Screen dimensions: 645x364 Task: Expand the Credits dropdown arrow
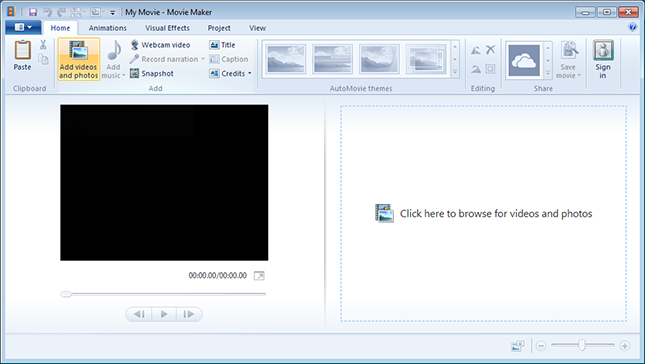coord(250,74)
